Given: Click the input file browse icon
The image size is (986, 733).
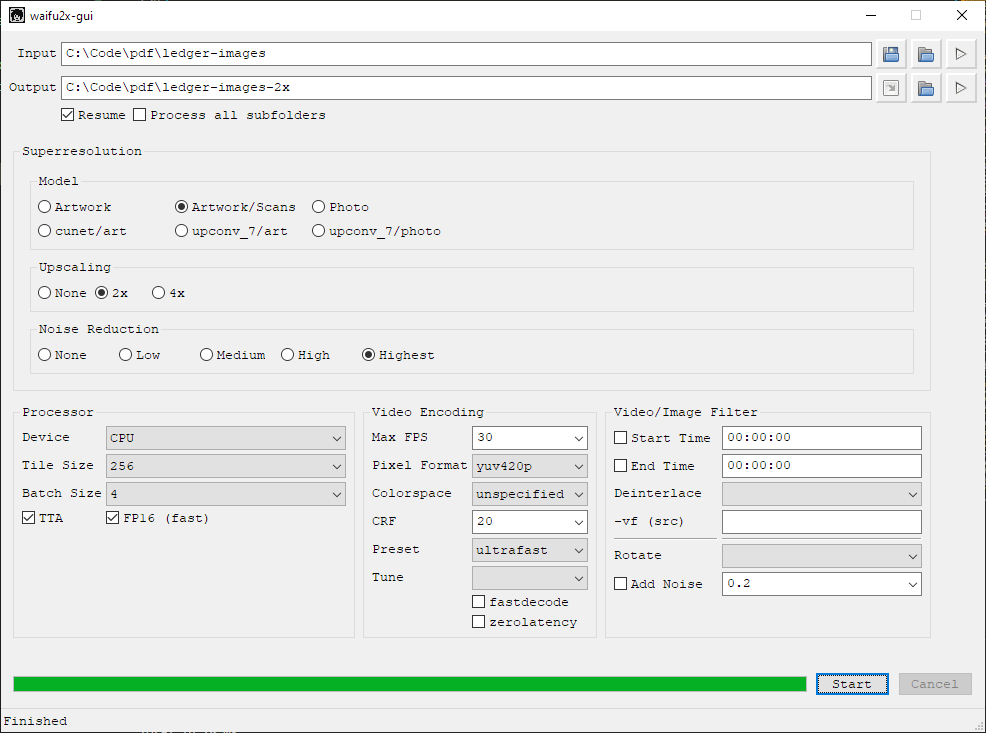Looking at the screenshot, I should (890, 54).
